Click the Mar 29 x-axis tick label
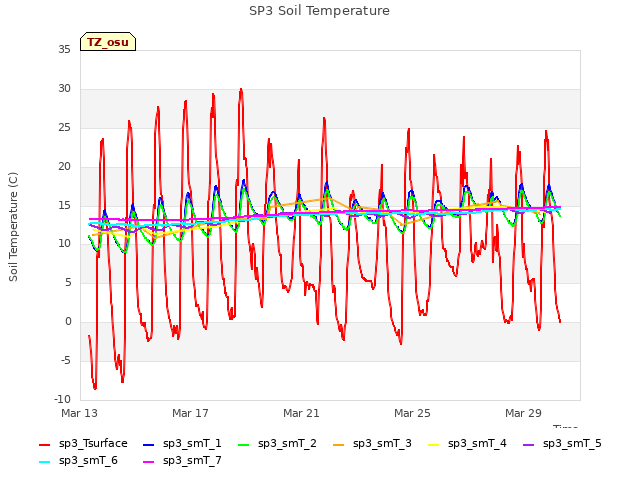640x480 pixels. tap(523, 413)
